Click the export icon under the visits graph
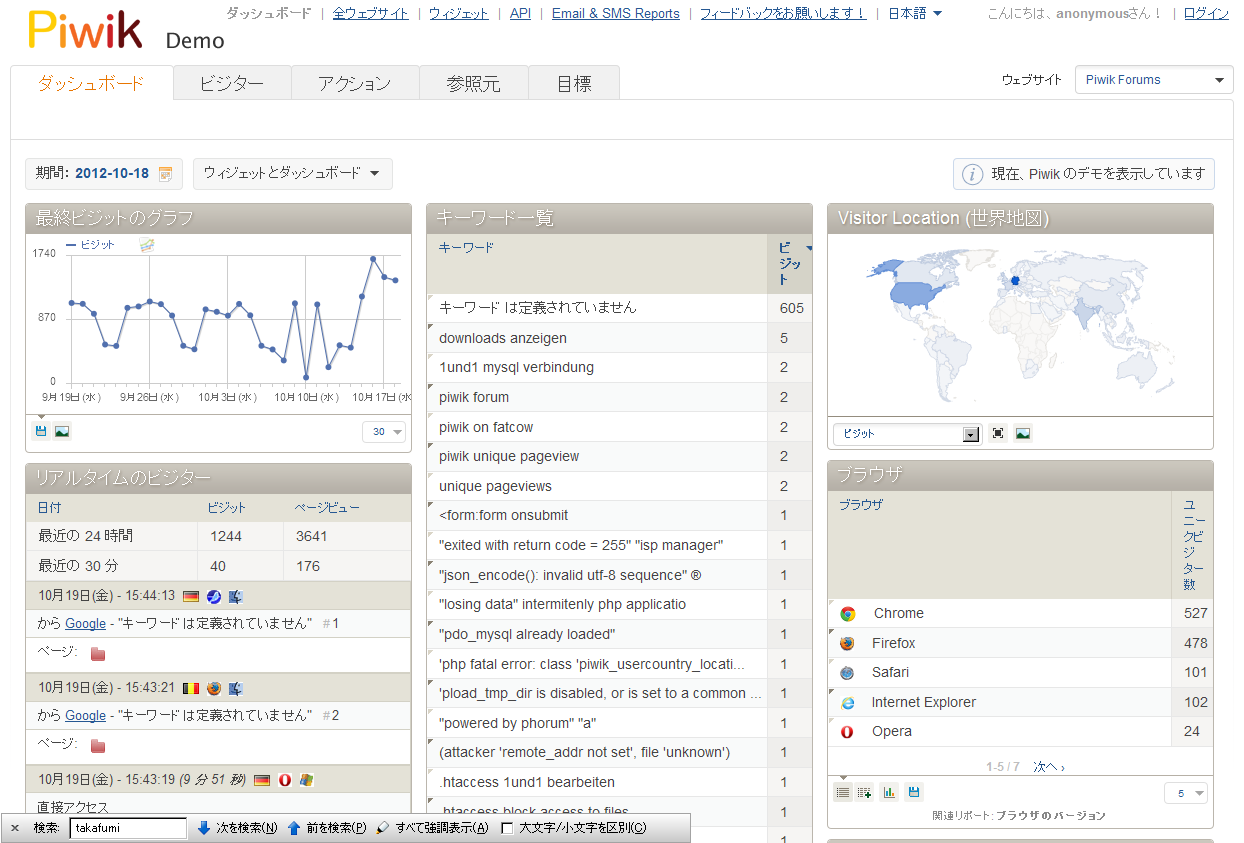This screenshot has height=843, width=1244. [41, 431]
